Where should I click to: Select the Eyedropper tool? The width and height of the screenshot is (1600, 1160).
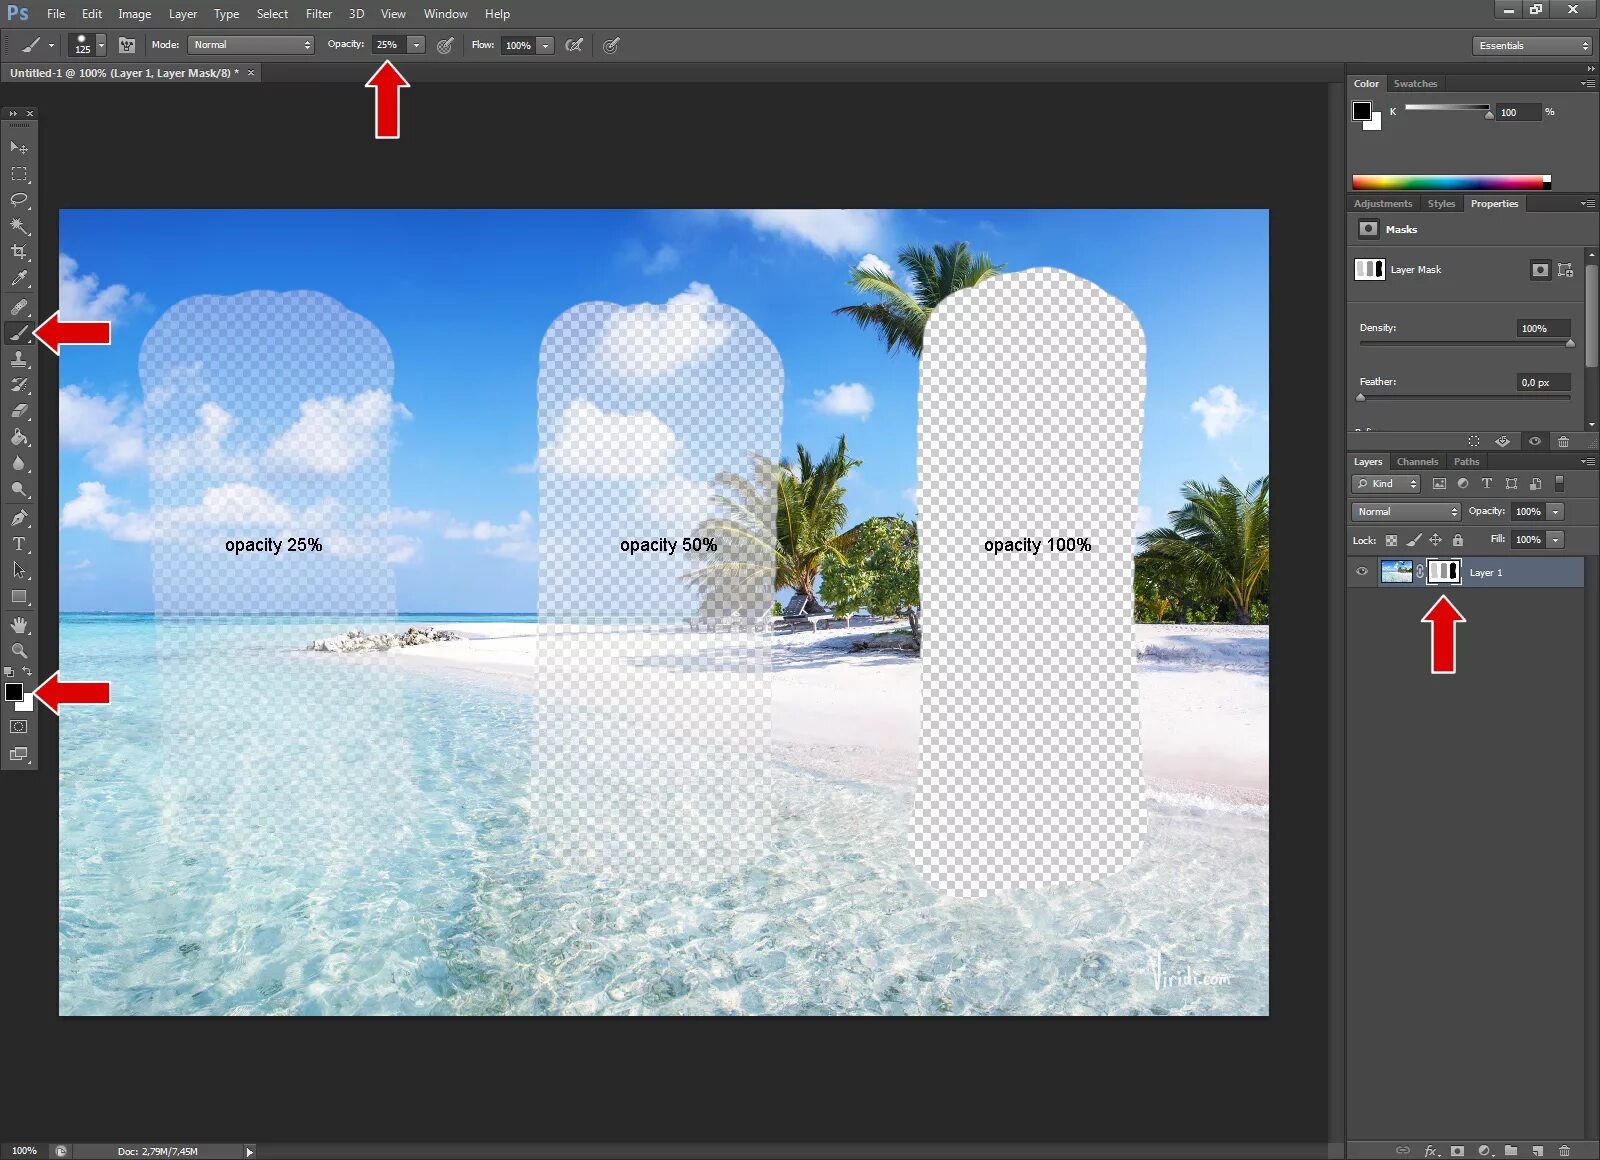pyautogui.click(x=19, y=279)
